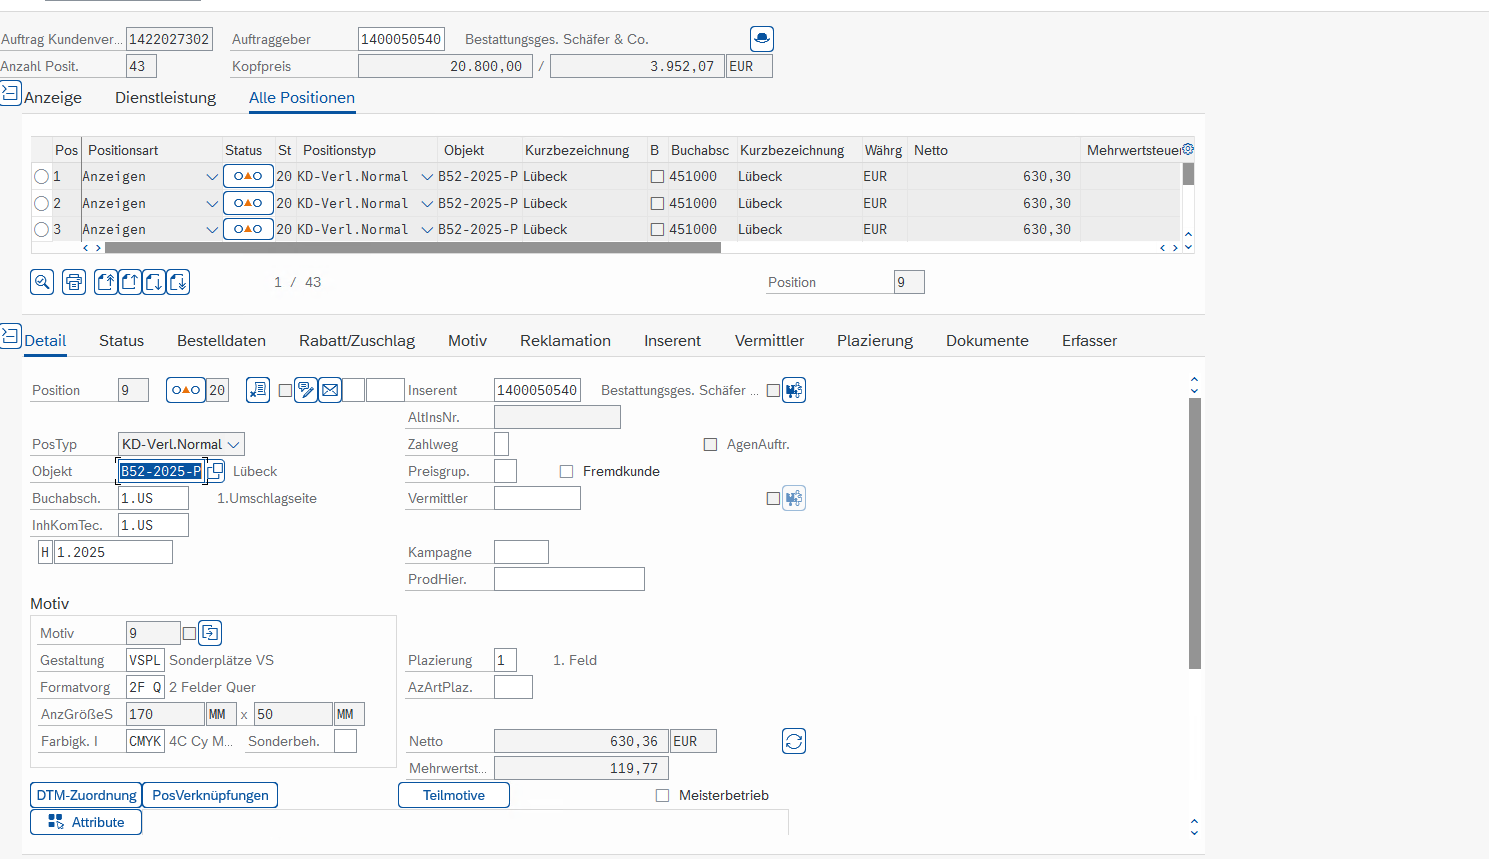Click the envelope mail icon in the Detail row
This screenshot has height=859, width=1489.
pyautogui.click(x=330, y=390)
